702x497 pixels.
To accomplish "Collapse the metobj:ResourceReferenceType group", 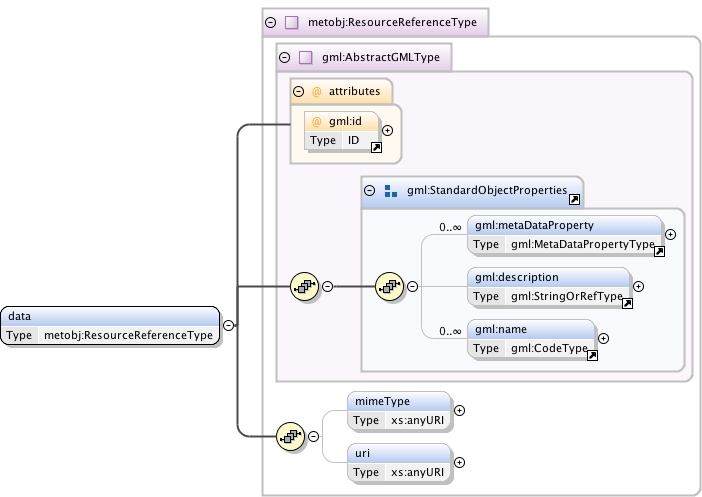I will tap(270, 22).
